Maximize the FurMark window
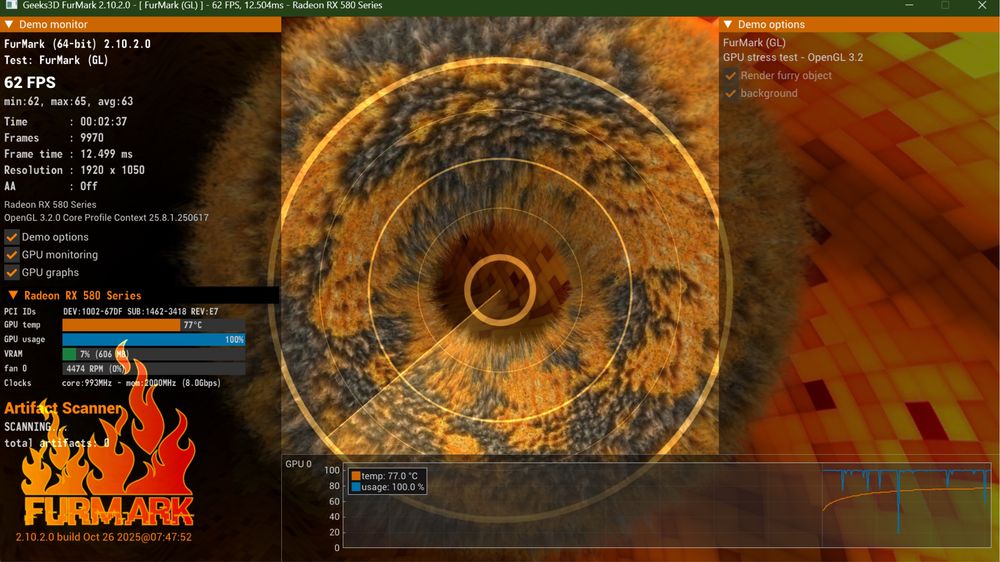Viewport: 1000px width, 562px height. coord(945,5)
